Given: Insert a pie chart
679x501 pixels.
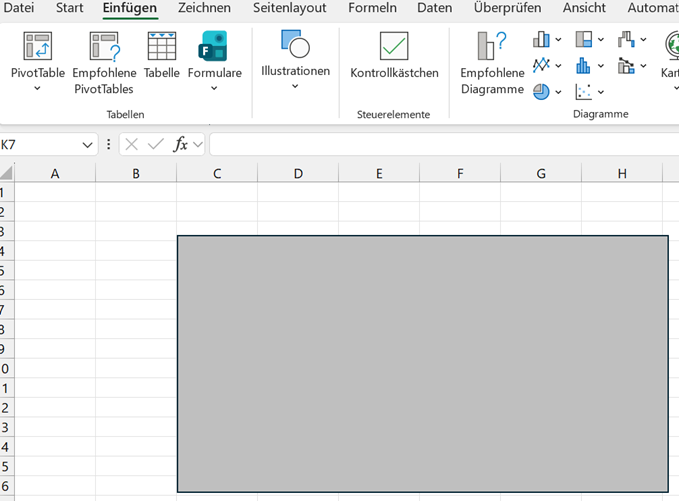Looking at the screenshot, I should [542, 91].
